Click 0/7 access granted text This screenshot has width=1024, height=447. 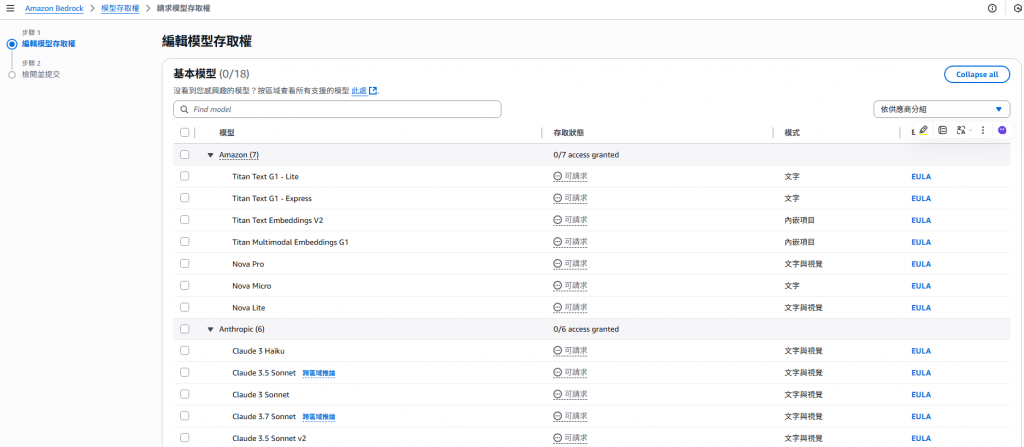pos(586,155)
